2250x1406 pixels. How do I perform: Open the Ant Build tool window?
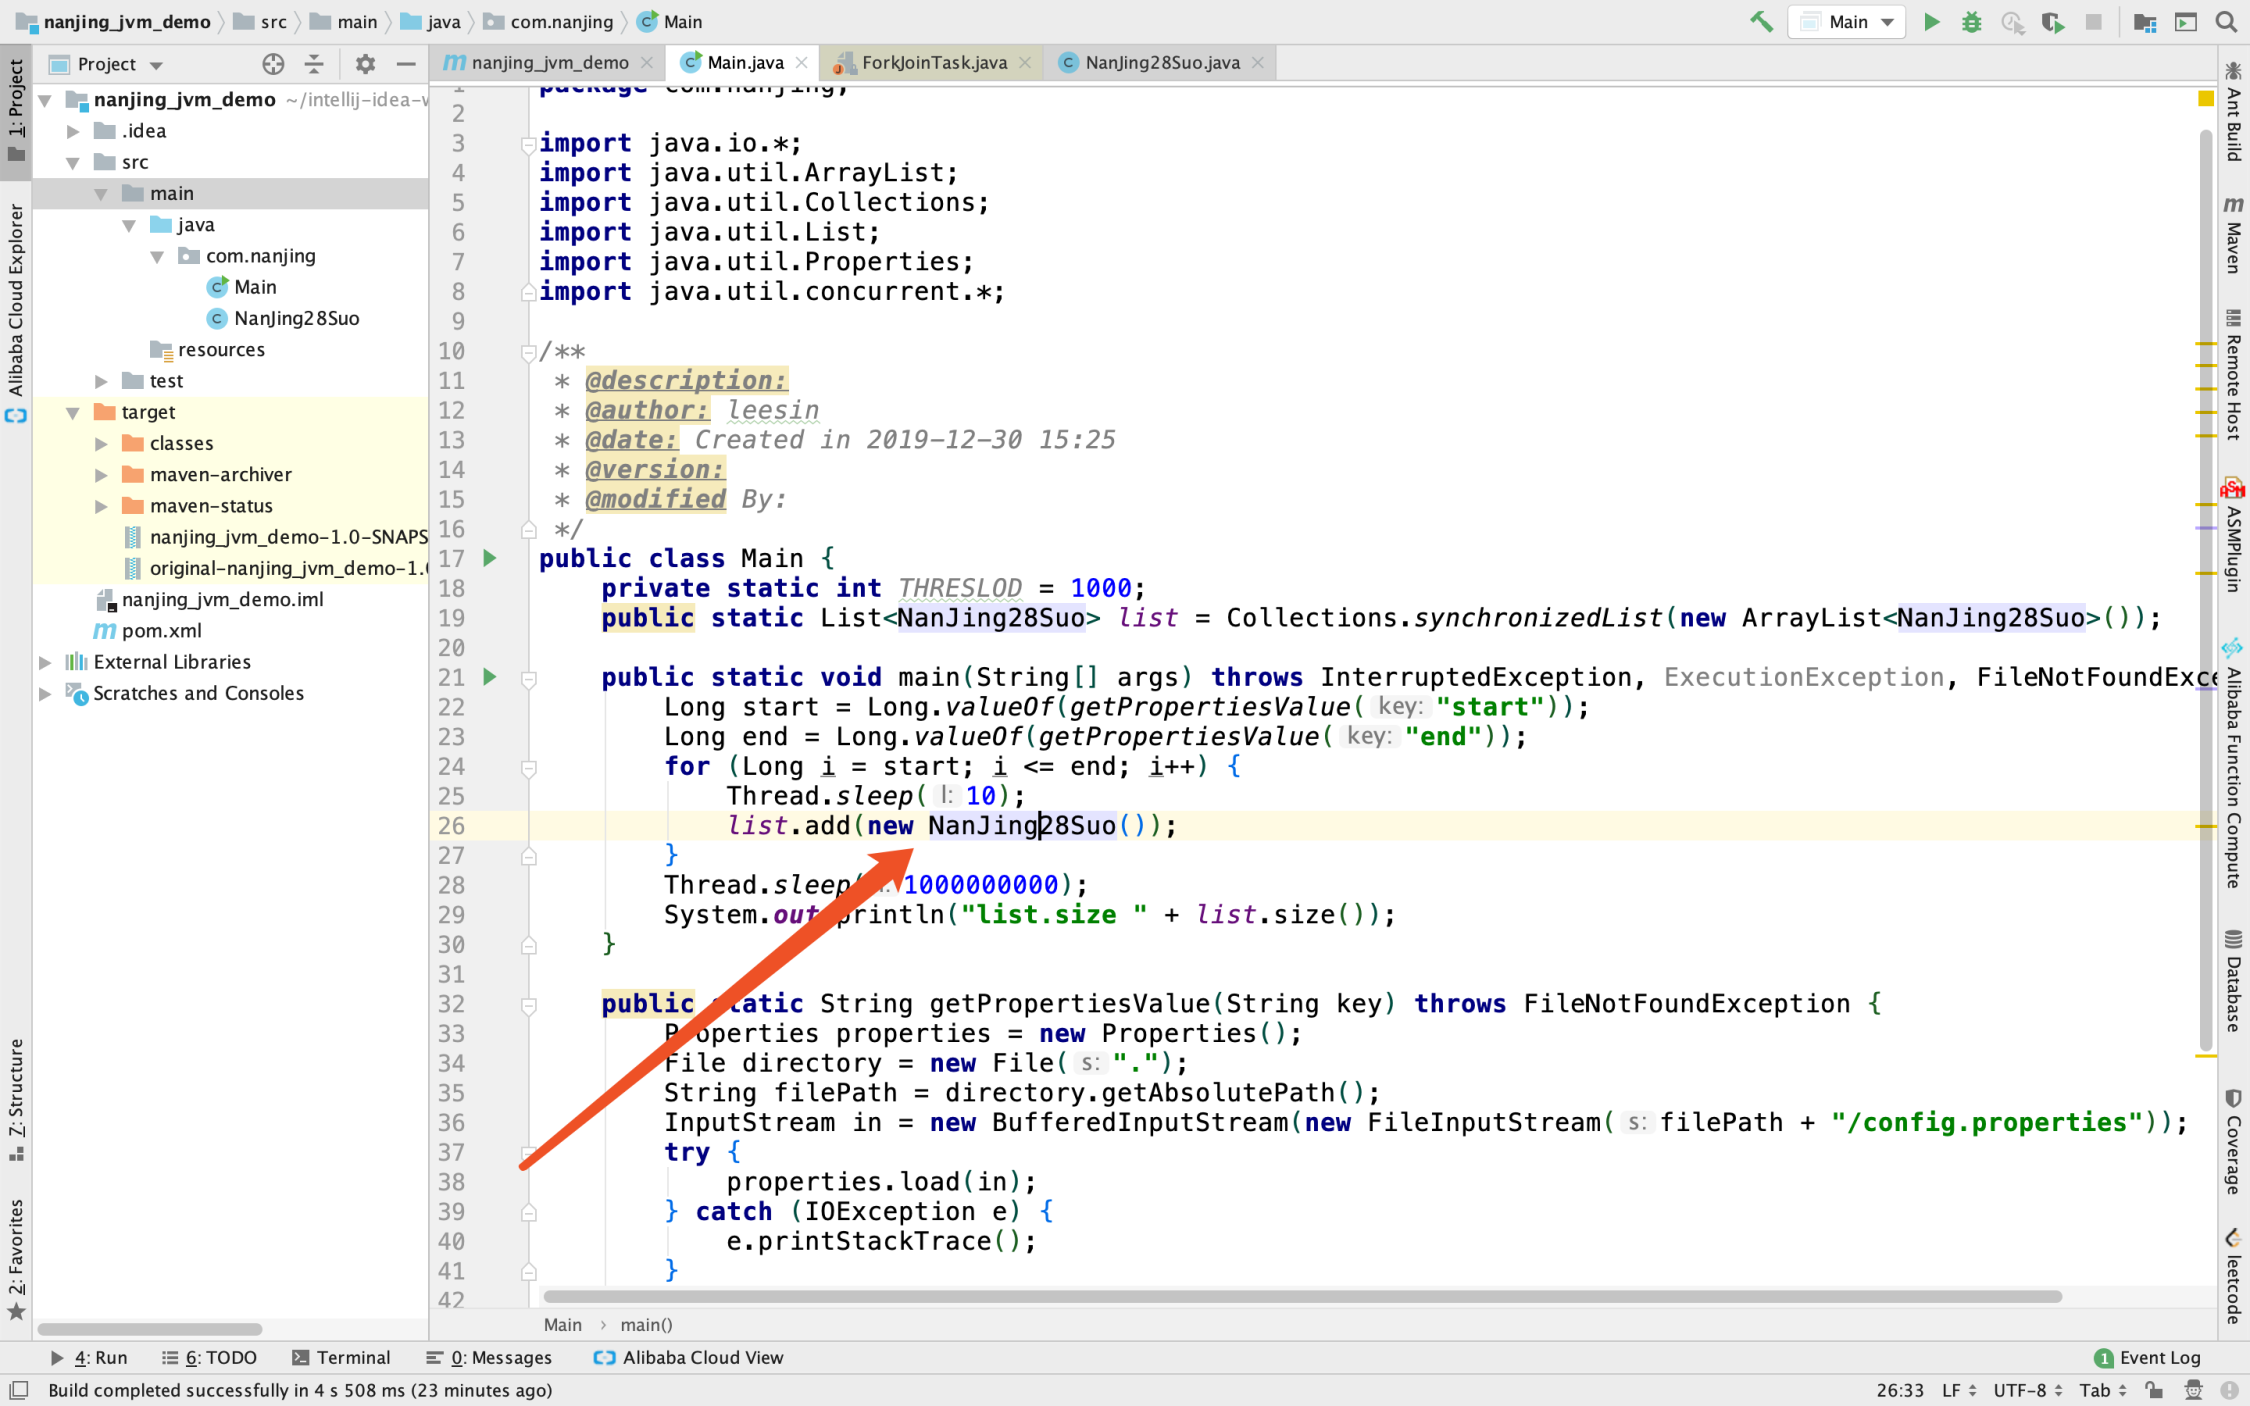2233,112
